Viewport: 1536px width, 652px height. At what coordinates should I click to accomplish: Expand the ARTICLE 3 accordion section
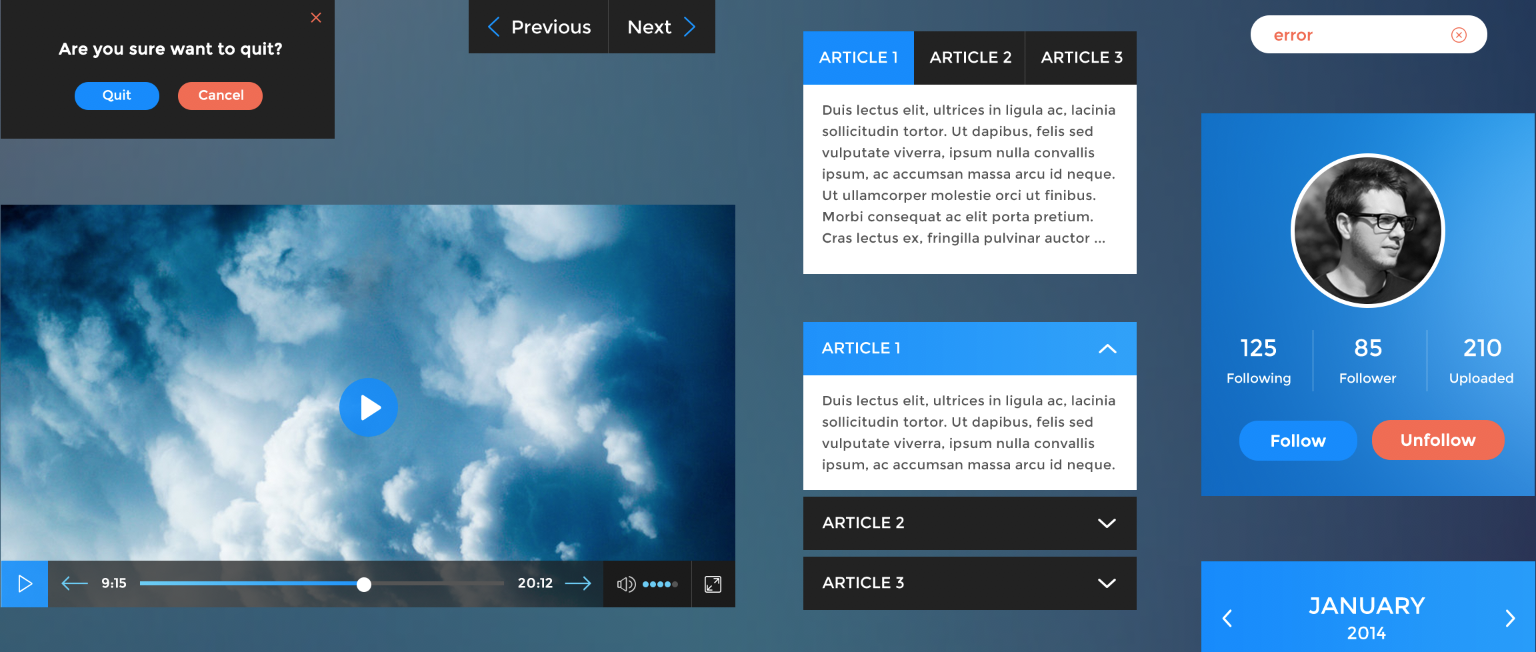[x=970, y=583]
